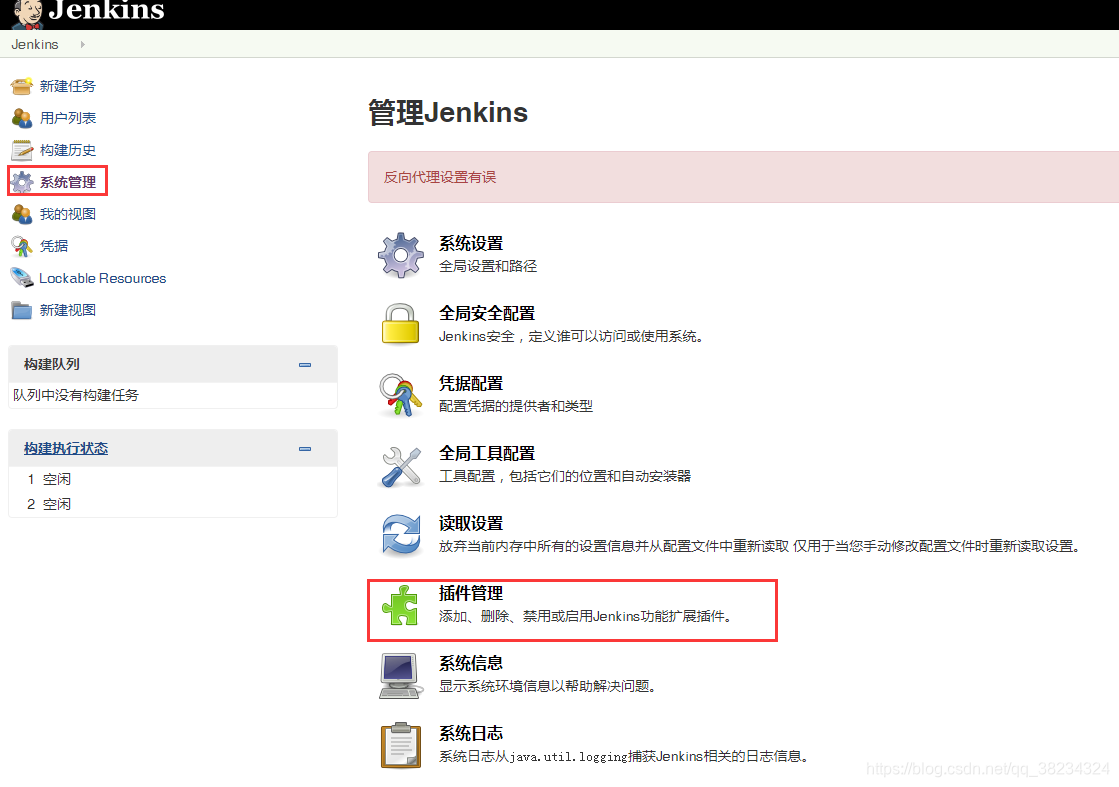Open the 插件管理 heading
The width and height of the screenshot is (1119, 787).
click(x=471, y=593)
